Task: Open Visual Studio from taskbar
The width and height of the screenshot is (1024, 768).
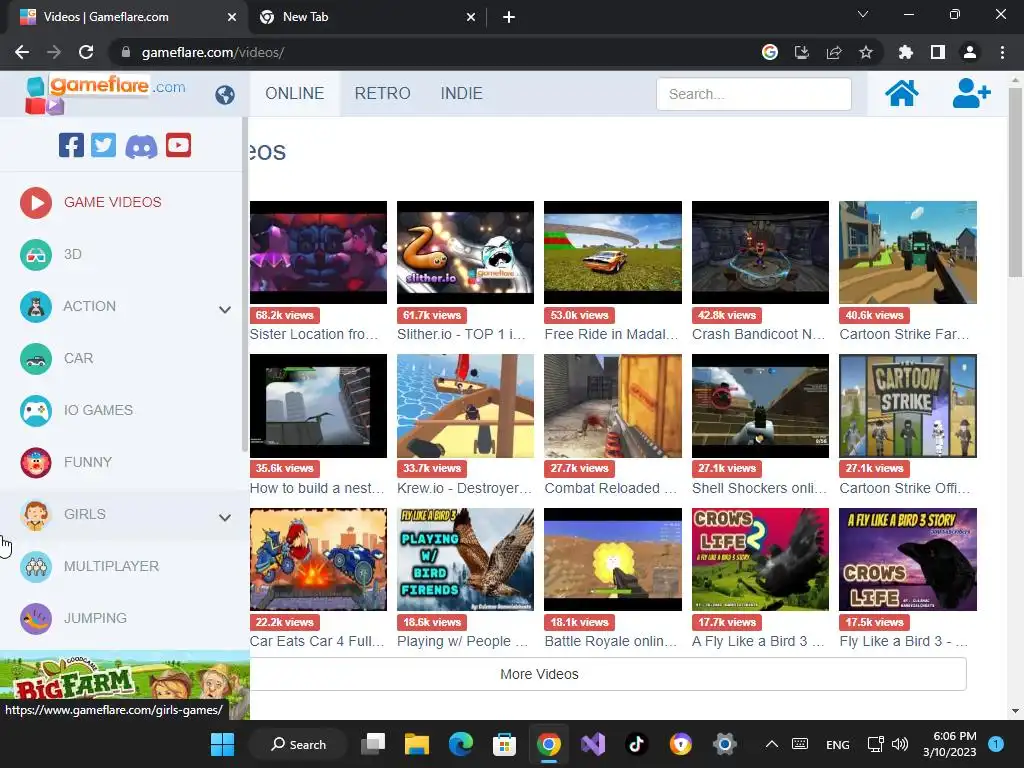Action: coord(593,744)
